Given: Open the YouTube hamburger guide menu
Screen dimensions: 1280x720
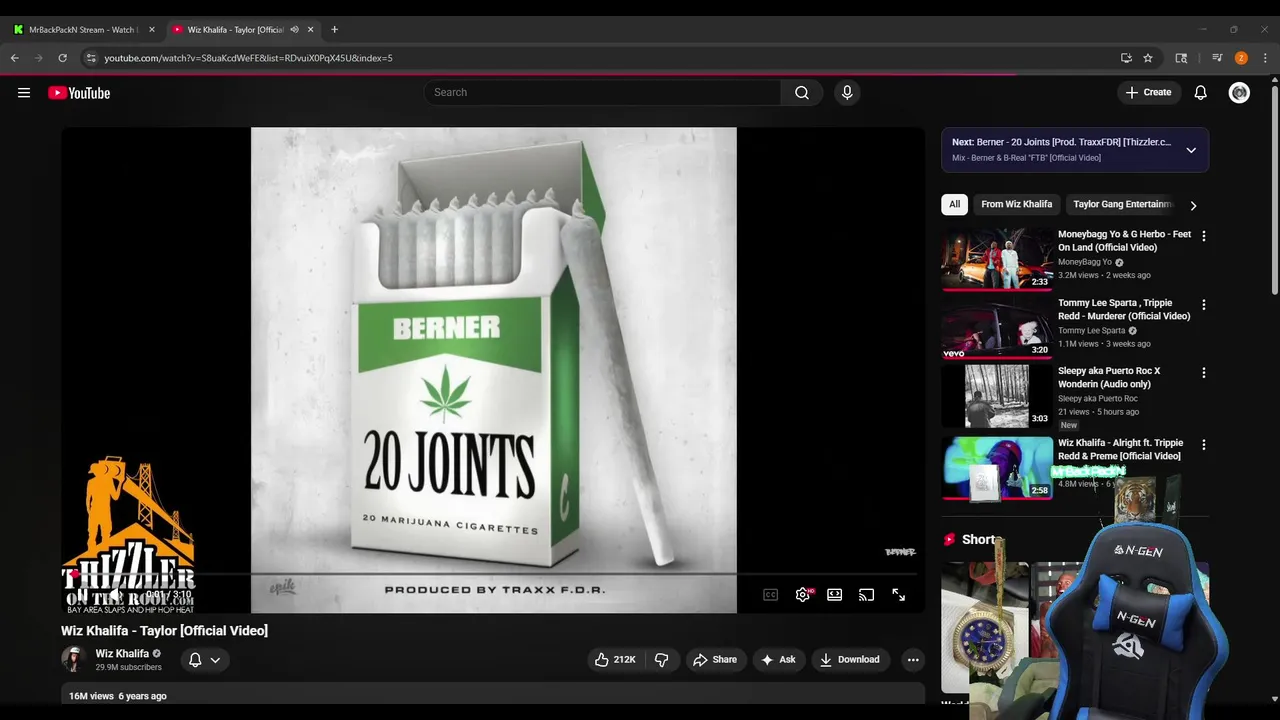Looking at the screenshot, I should [24, 93].
